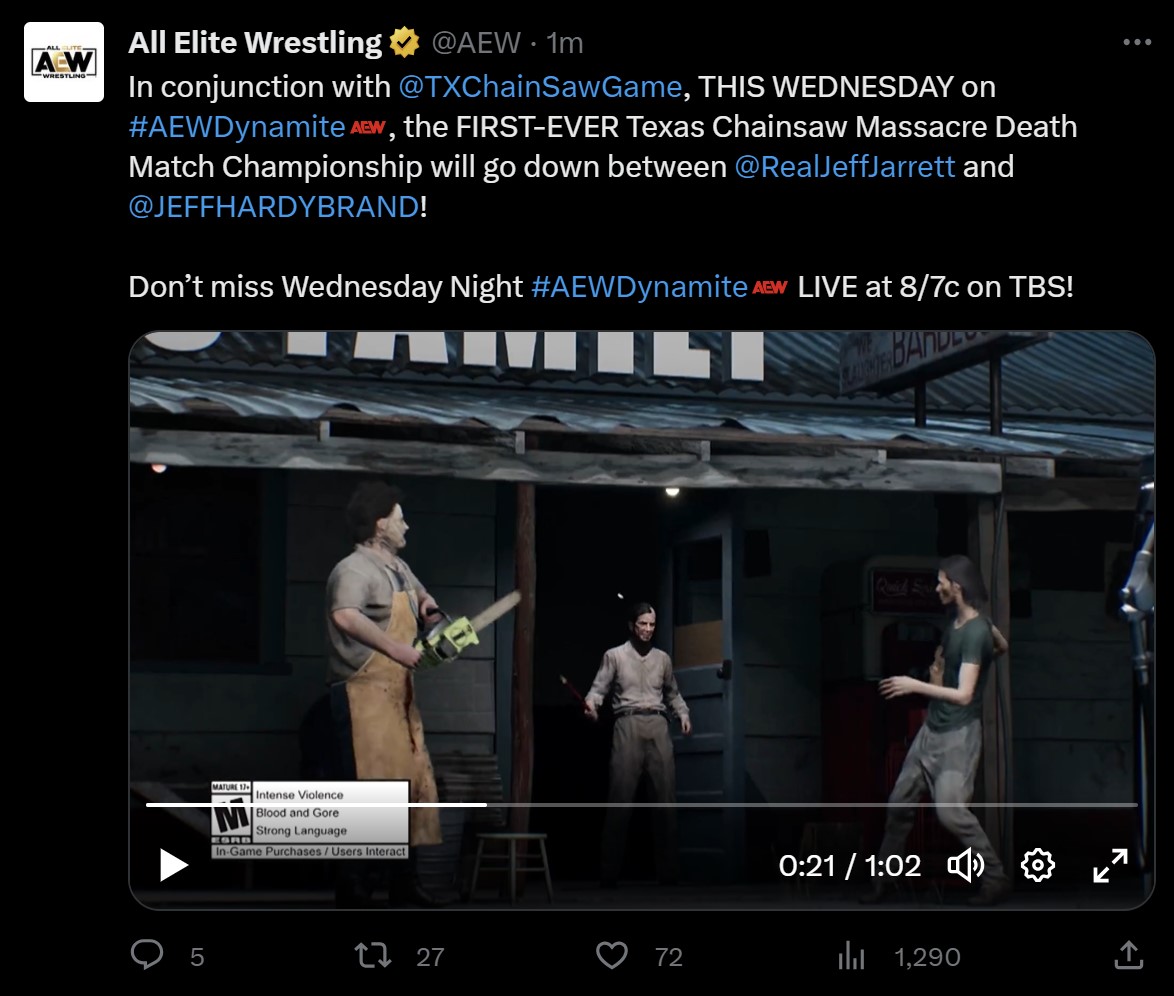View tweet analytics bar chart icon

click(851, 956)
